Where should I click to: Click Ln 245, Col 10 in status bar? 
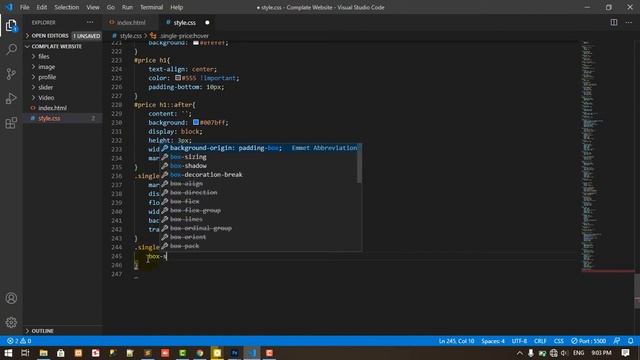[x=456, y=341]
